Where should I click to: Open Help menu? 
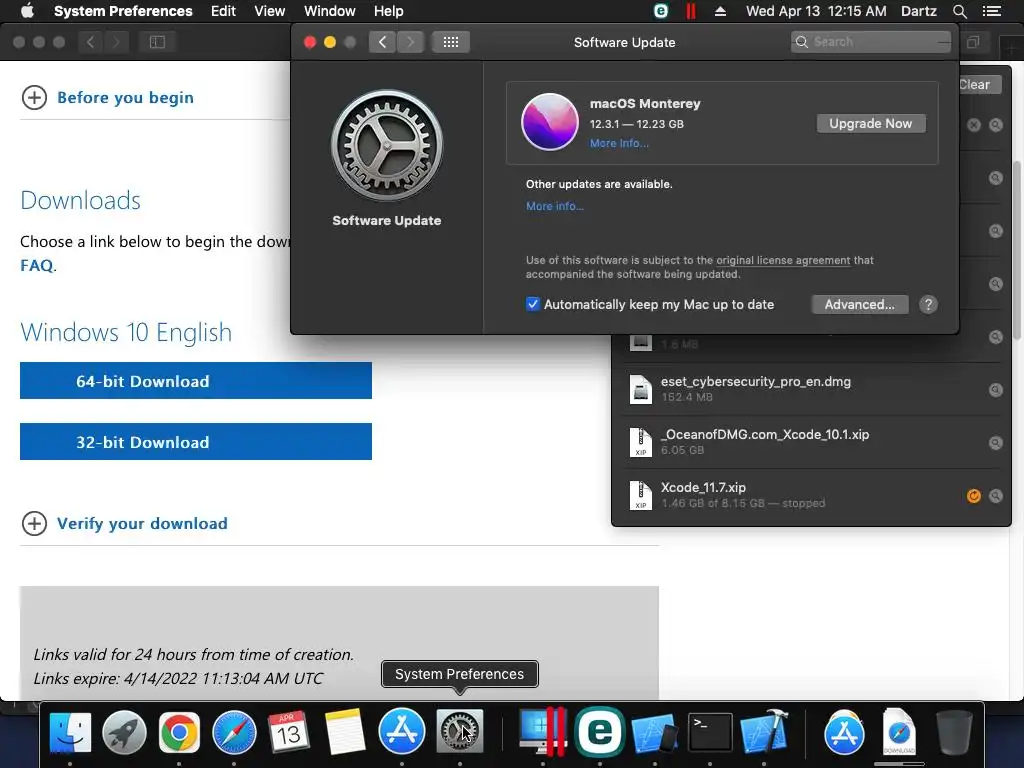(388, 11)
